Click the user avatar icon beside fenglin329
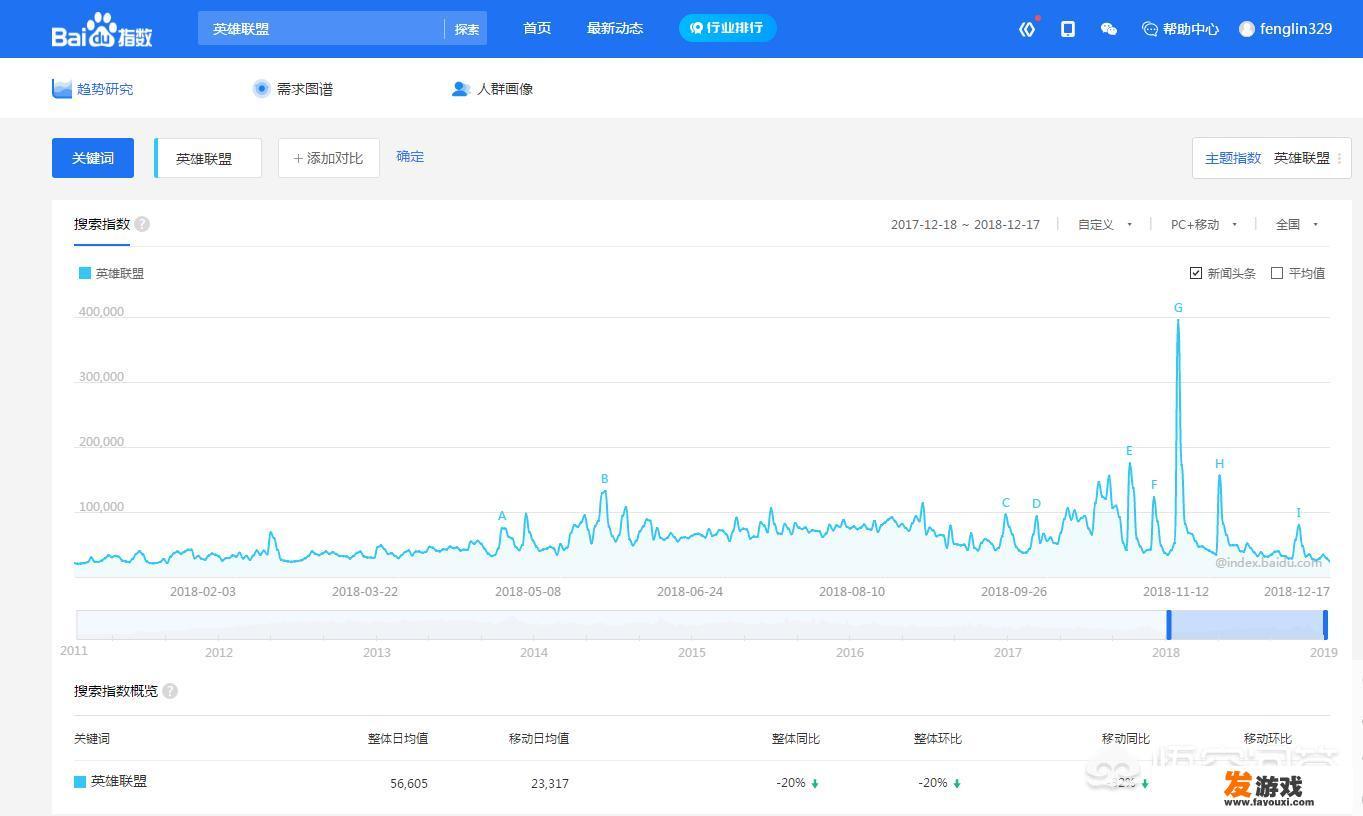1363x816 pixels. click(x=1247, y=29)
